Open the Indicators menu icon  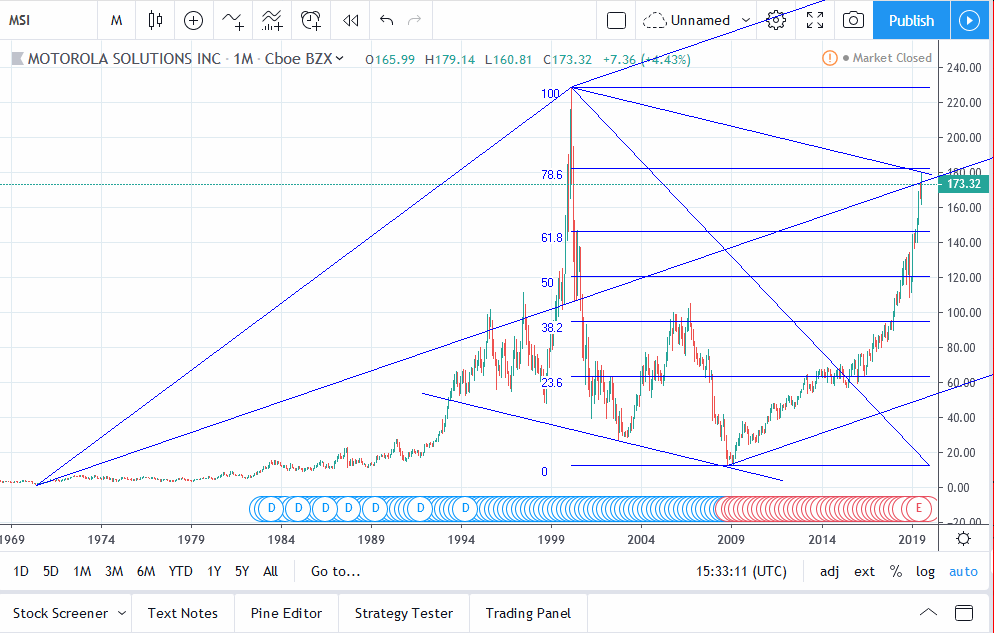pos(233,20)
